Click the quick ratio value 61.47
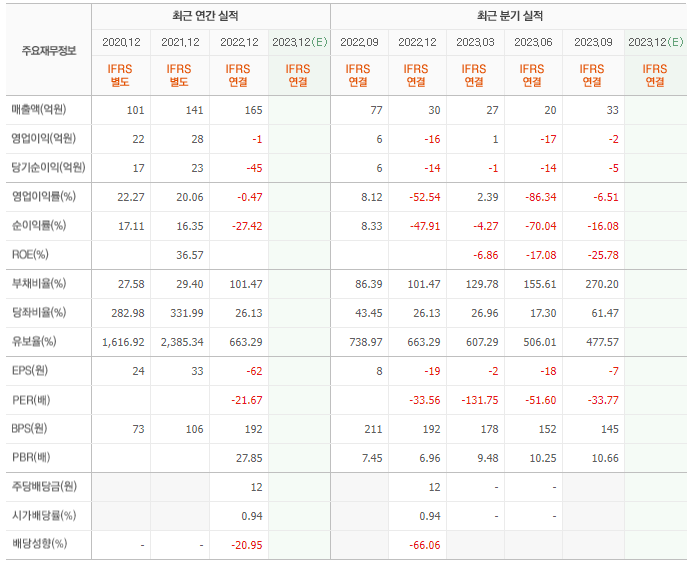Screen dimensions: 695x563 pos(605,313)
